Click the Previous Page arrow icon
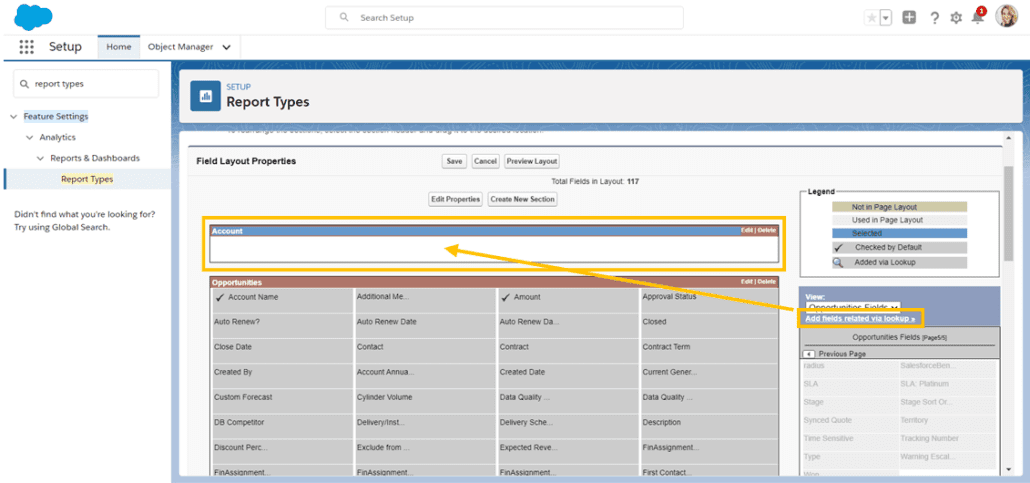This screenshot has height=483, width=1030. coord(809,354)
